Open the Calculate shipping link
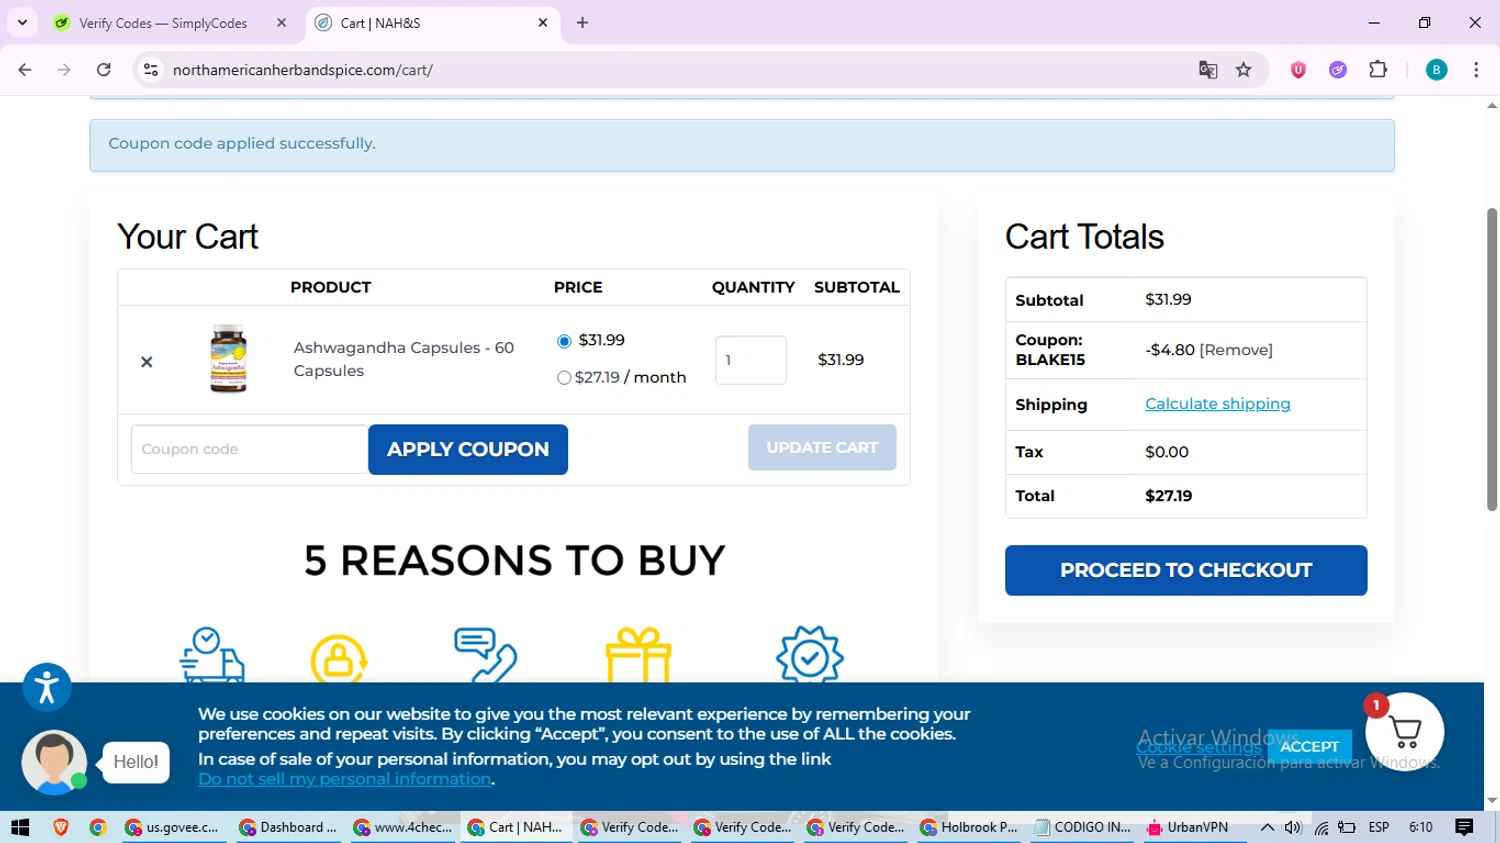Viewport: 1500px width, 843px height. [1217, 404]
